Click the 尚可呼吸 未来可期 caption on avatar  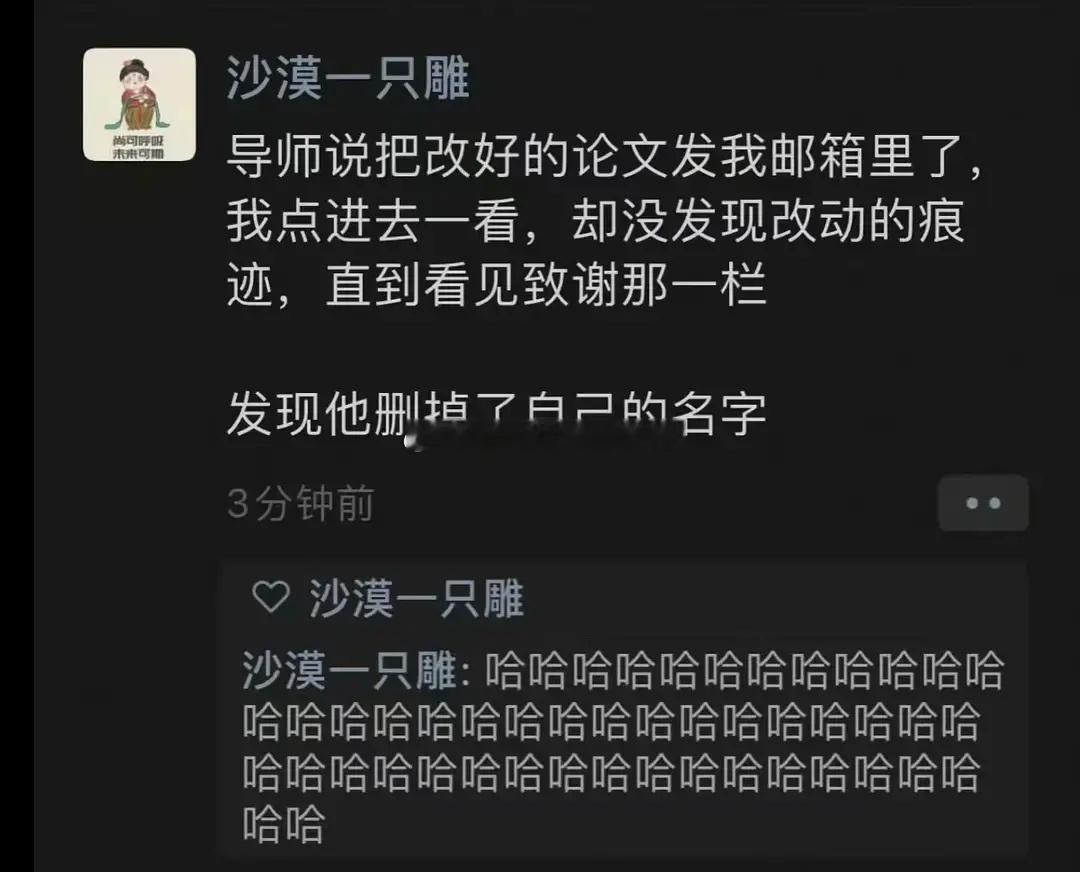(x=138, y=147)
